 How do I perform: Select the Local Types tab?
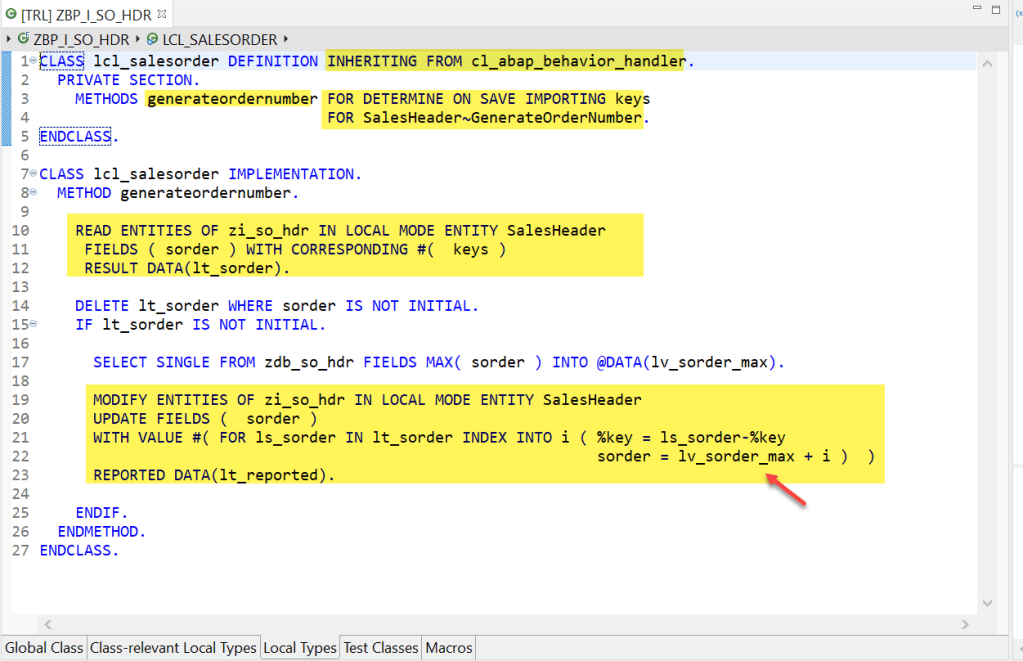pyautogui.click(x=300, y=648)
